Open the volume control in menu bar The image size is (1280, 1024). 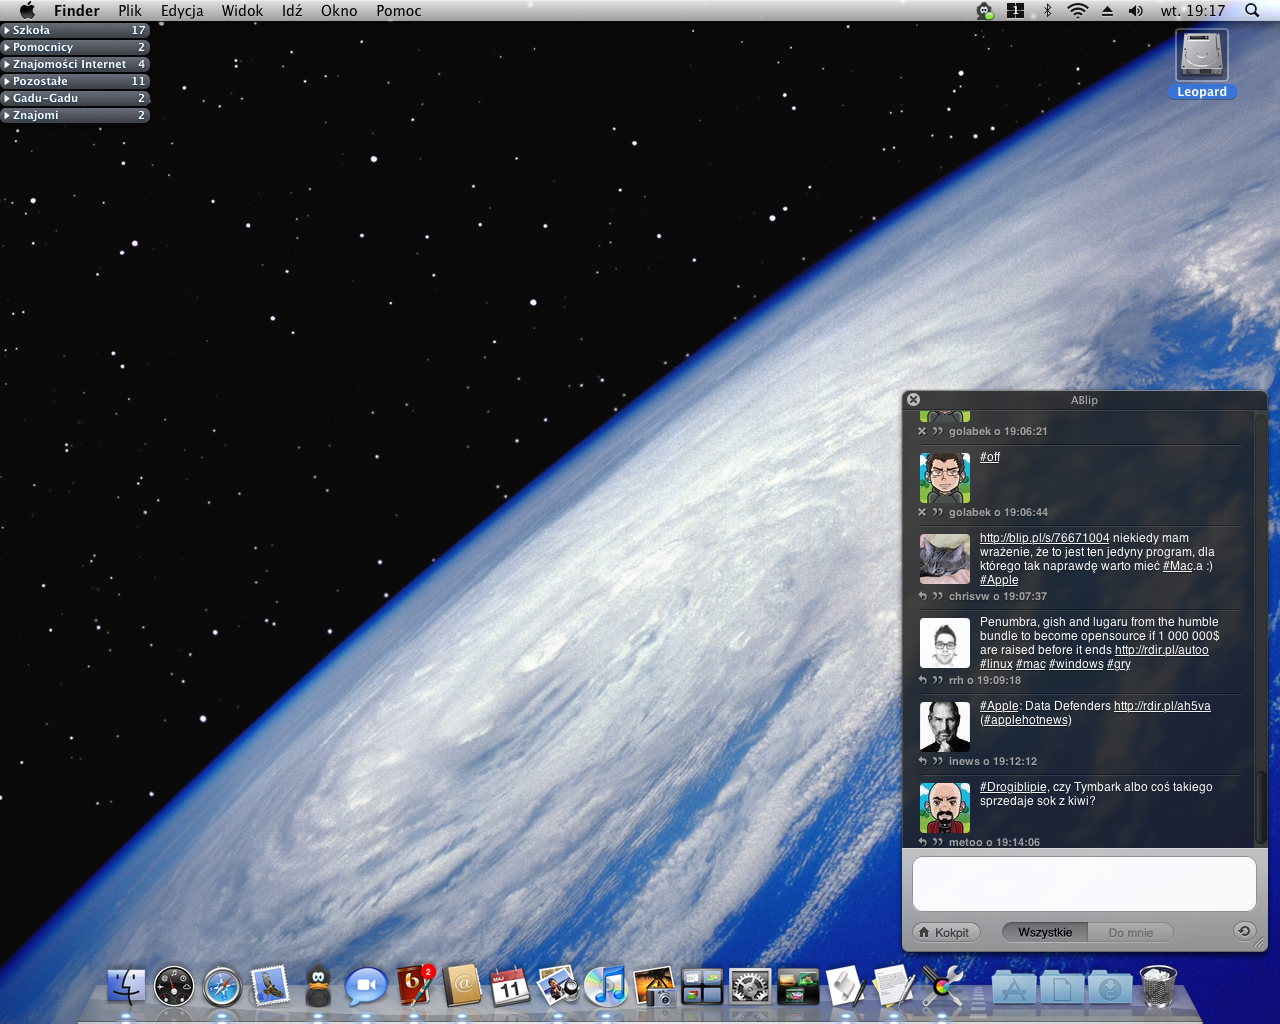[x=1136, y=11]
